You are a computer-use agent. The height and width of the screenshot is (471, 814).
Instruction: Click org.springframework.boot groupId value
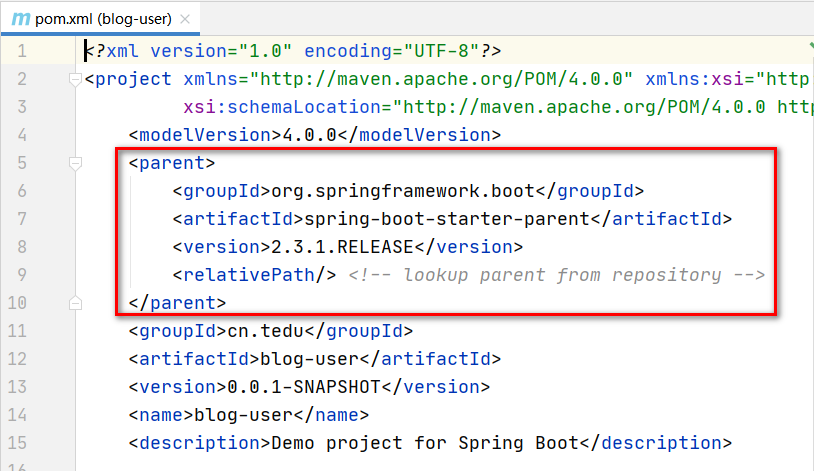(403, 191)
